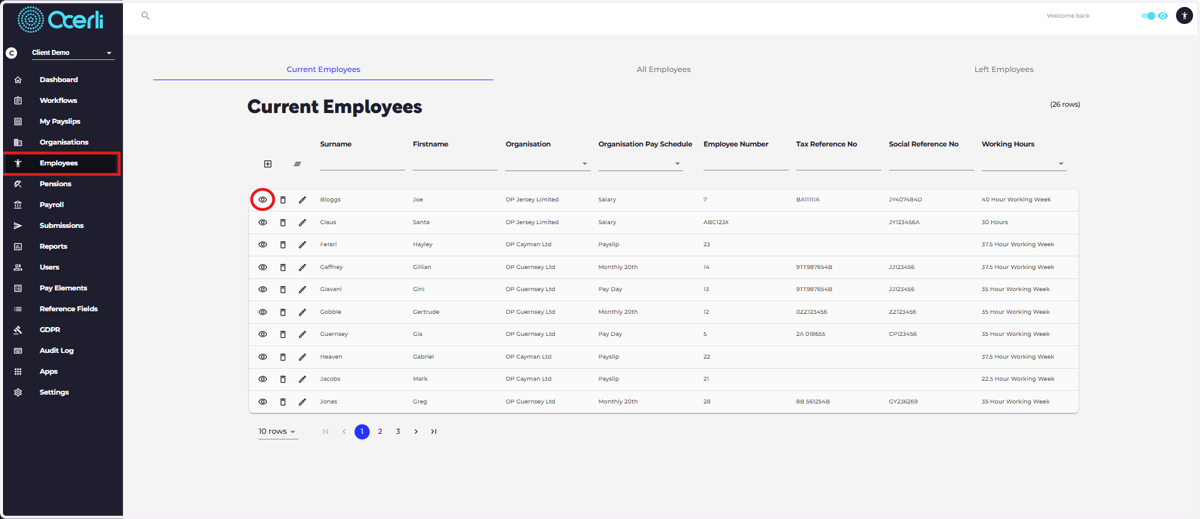Click the search magnifier icon
Viewport: 1200px width, 519px height.
(x=145, y=16)
